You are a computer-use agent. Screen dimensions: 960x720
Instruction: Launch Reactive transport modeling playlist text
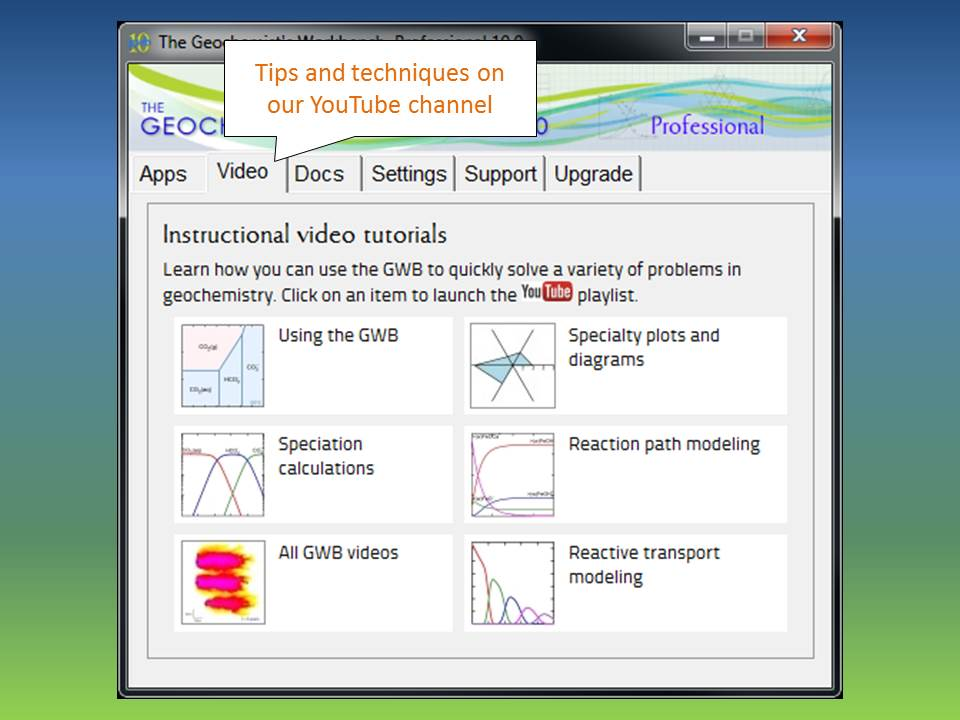coord(643,565)
